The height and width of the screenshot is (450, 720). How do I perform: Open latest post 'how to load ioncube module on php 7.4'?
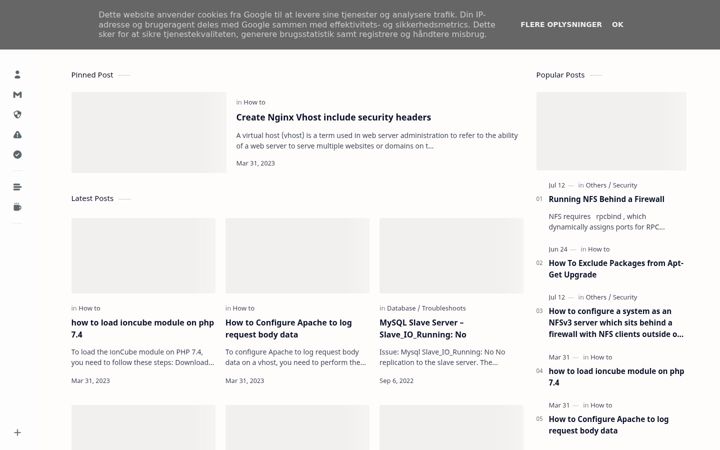coord(143,328)
